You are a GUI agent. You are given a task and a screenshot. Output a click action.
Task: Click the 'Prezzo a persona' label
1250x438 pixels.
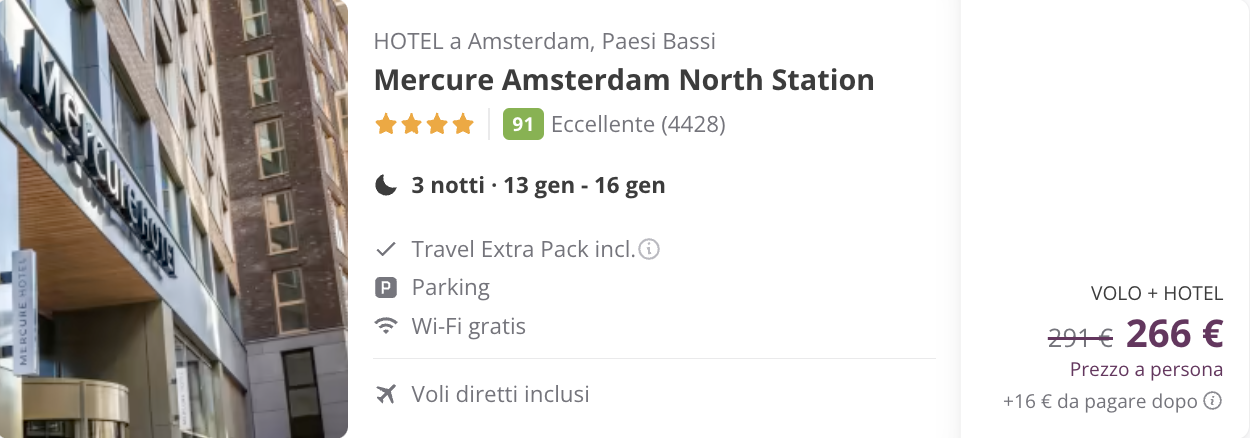1146,369
